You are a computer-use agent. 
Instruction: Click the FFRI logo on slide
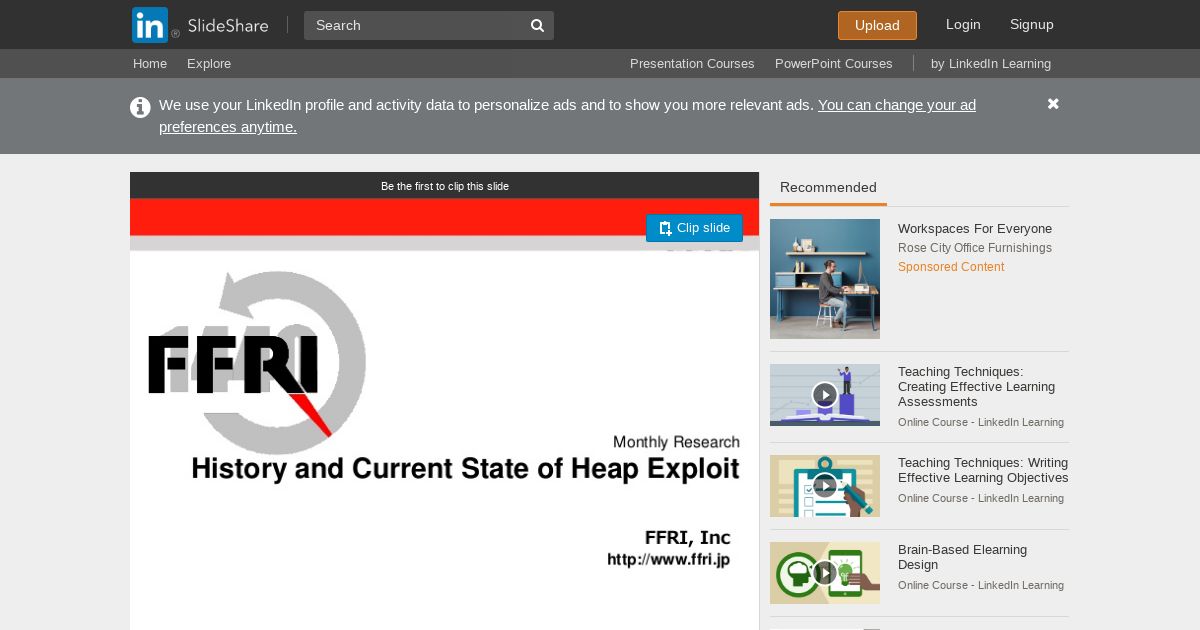pos(257,362)
